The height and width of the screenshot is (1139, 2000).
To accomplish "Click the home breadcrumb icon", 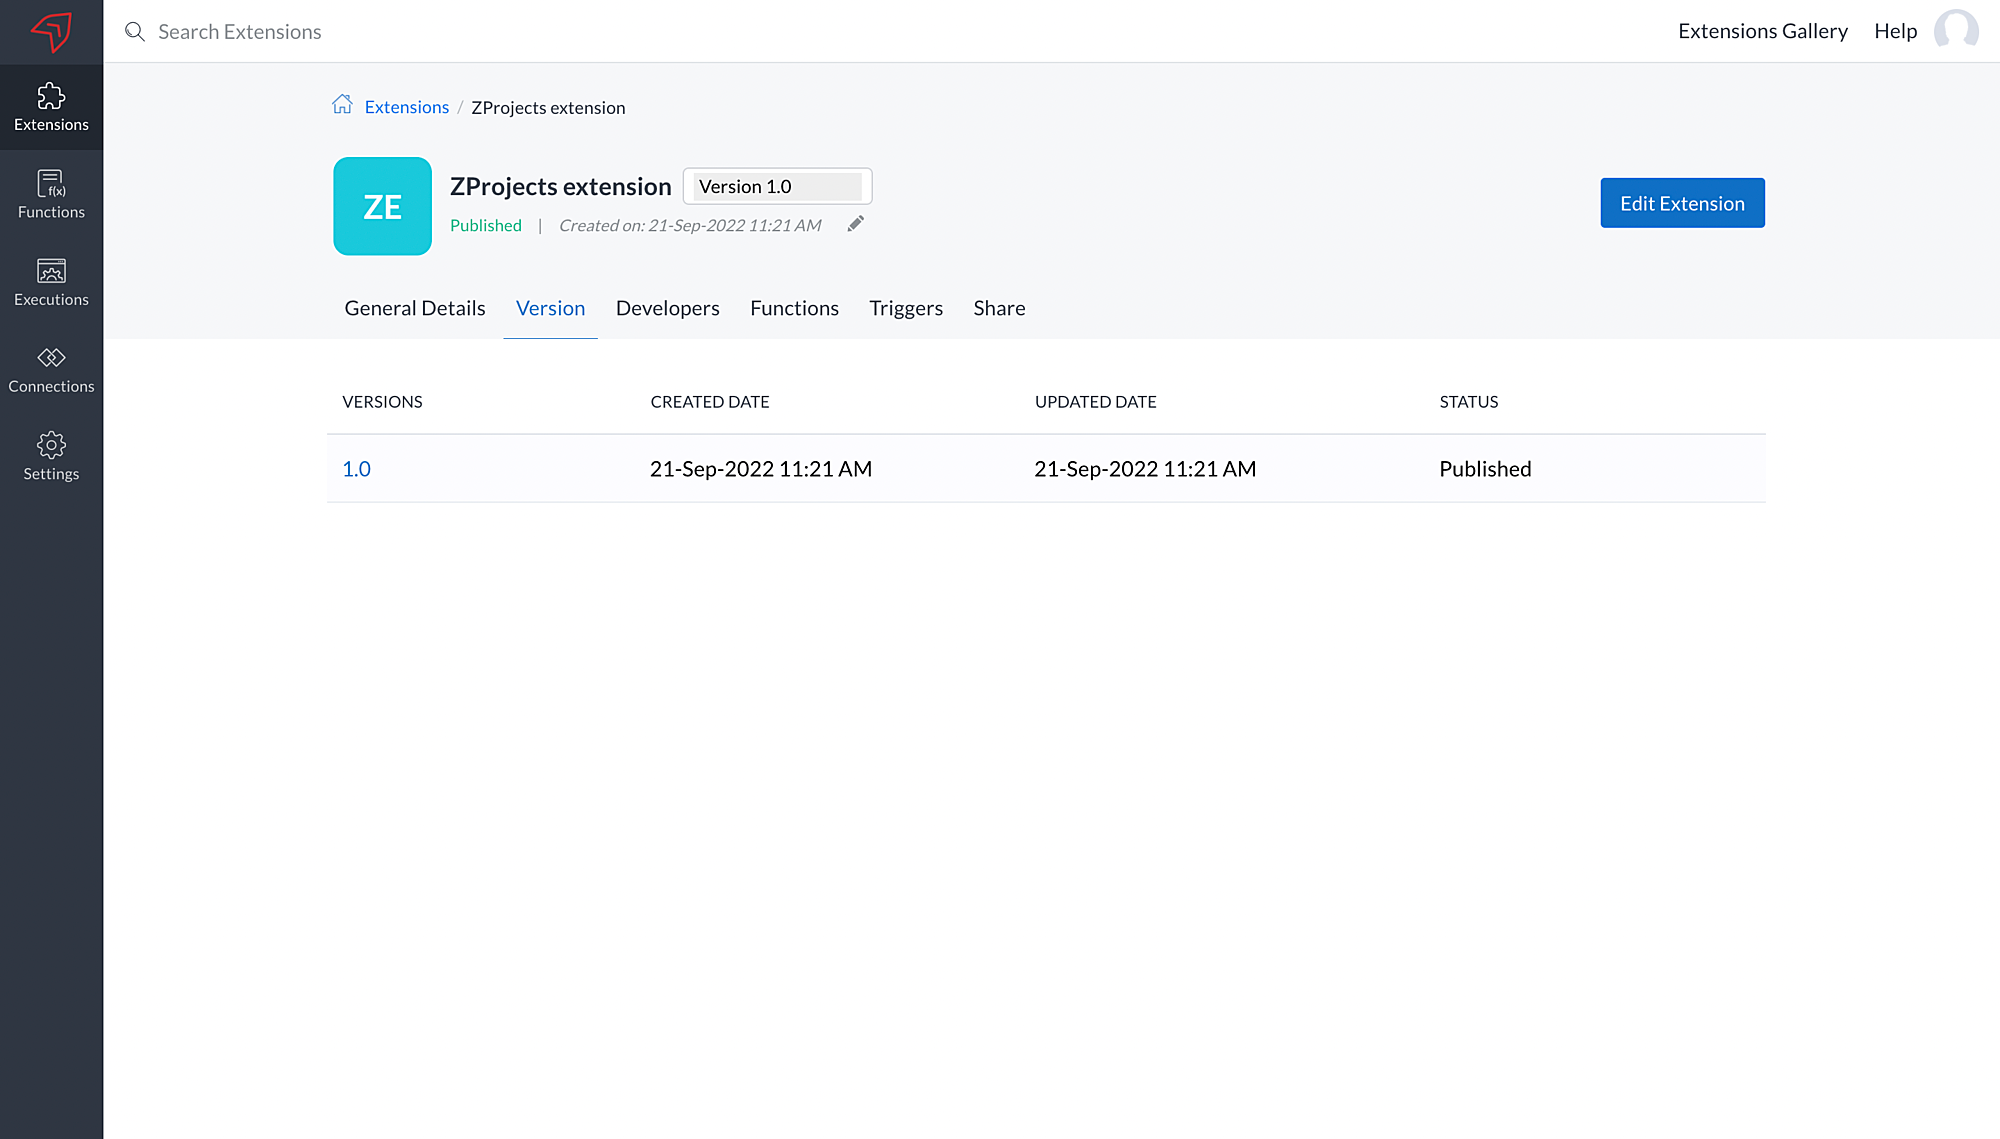I will [x=342, y=105].
